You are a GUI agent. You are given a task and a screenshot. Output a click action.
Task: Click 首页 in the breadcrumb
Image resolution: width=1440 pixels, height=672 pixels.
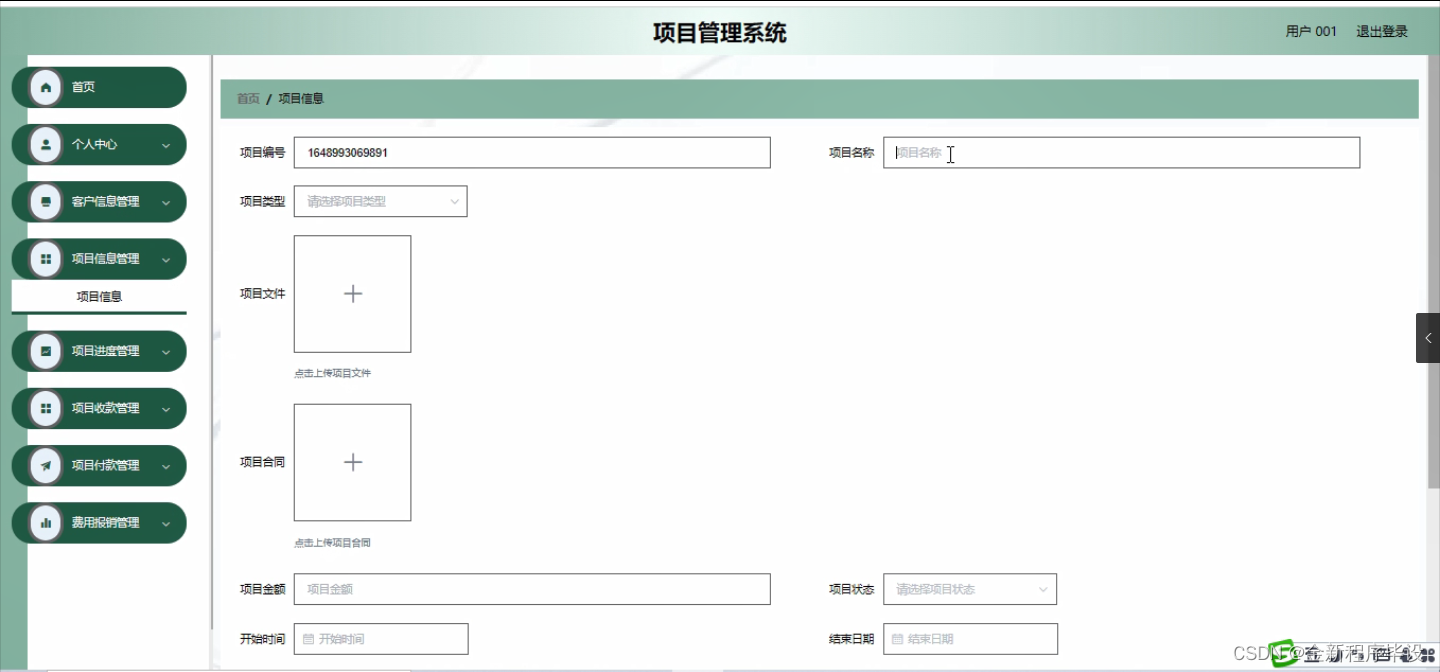247,98
